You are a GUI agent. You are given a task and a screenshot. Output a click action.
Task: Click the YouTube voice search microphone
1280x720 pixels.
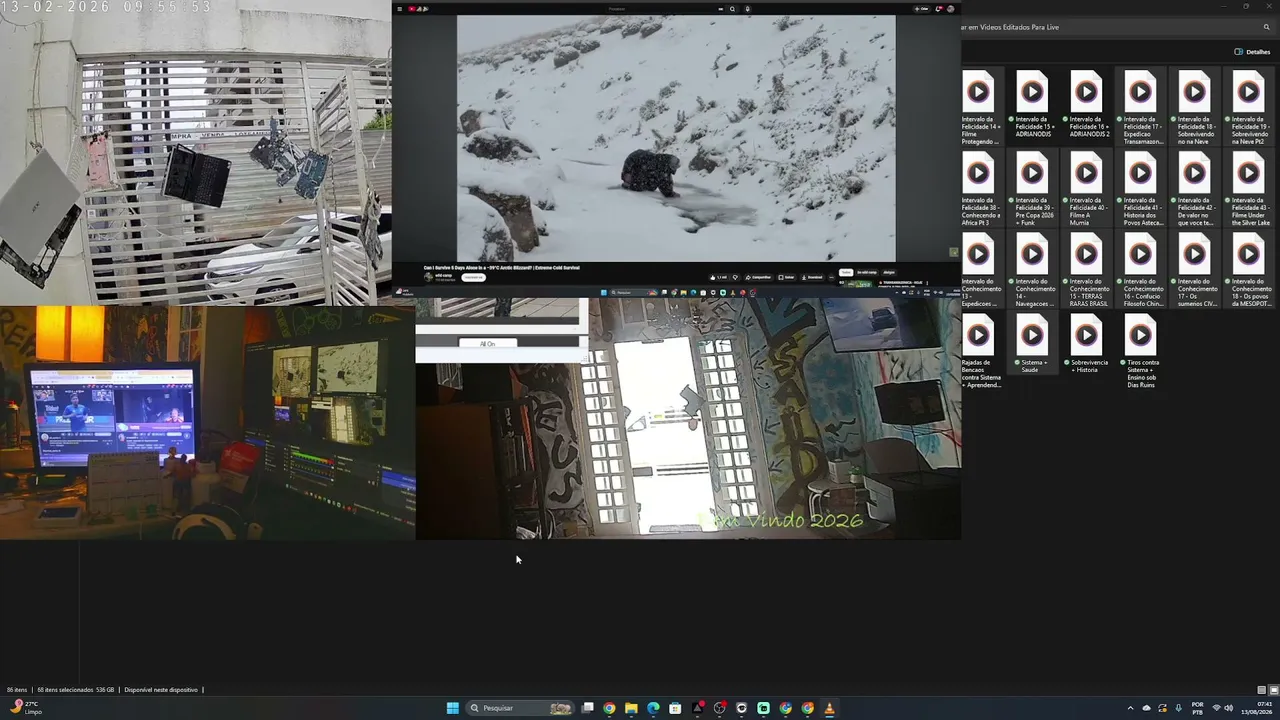[x=747, y=9]
